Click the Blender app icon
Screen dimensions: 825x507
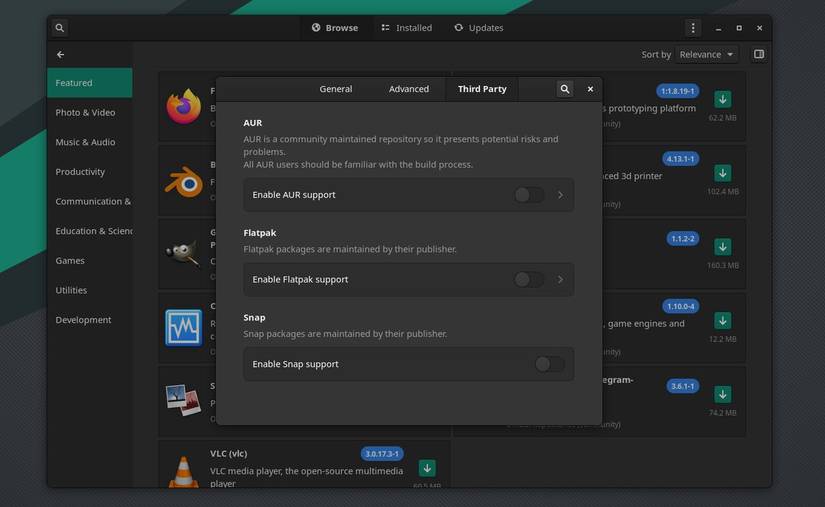click(184, 182)
